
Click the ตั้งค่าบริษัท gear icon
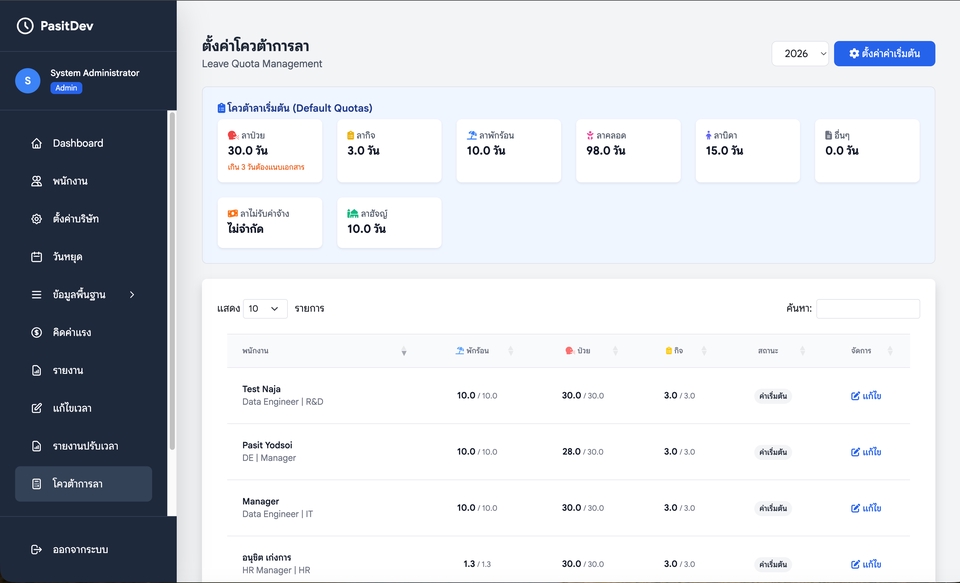tap(37, 219)
